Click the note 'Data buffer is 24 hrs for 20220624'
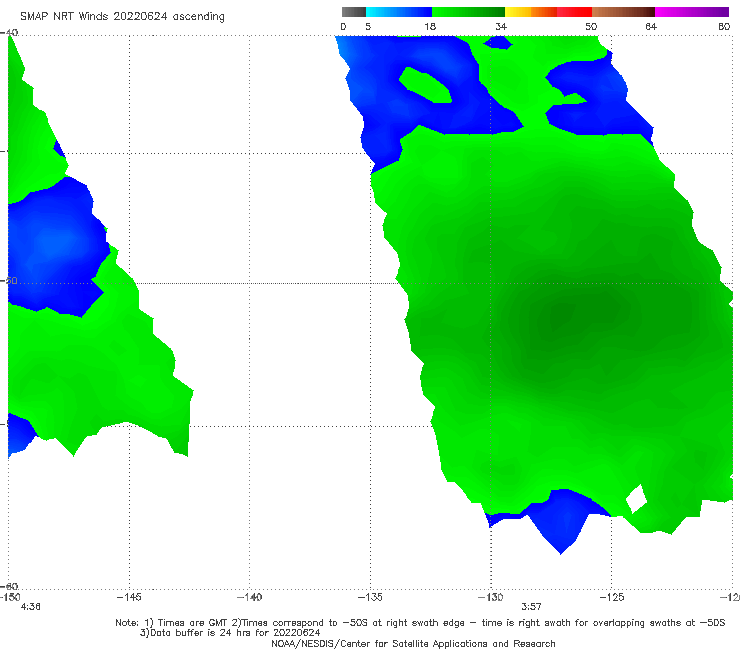 (x=230, y=633)
